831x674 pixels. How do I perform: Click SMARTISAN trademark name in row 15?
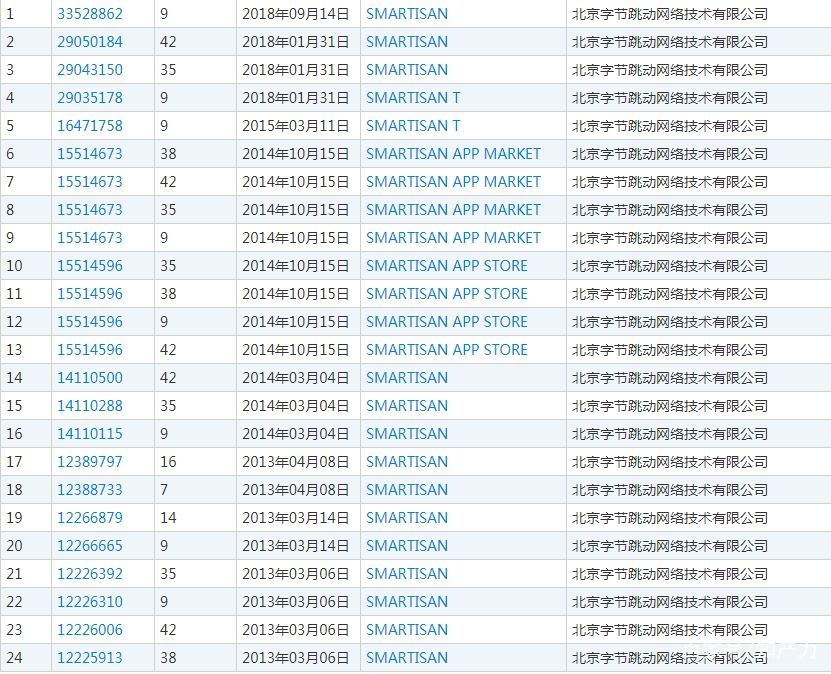pyautogui.click(x=407, y=406)
